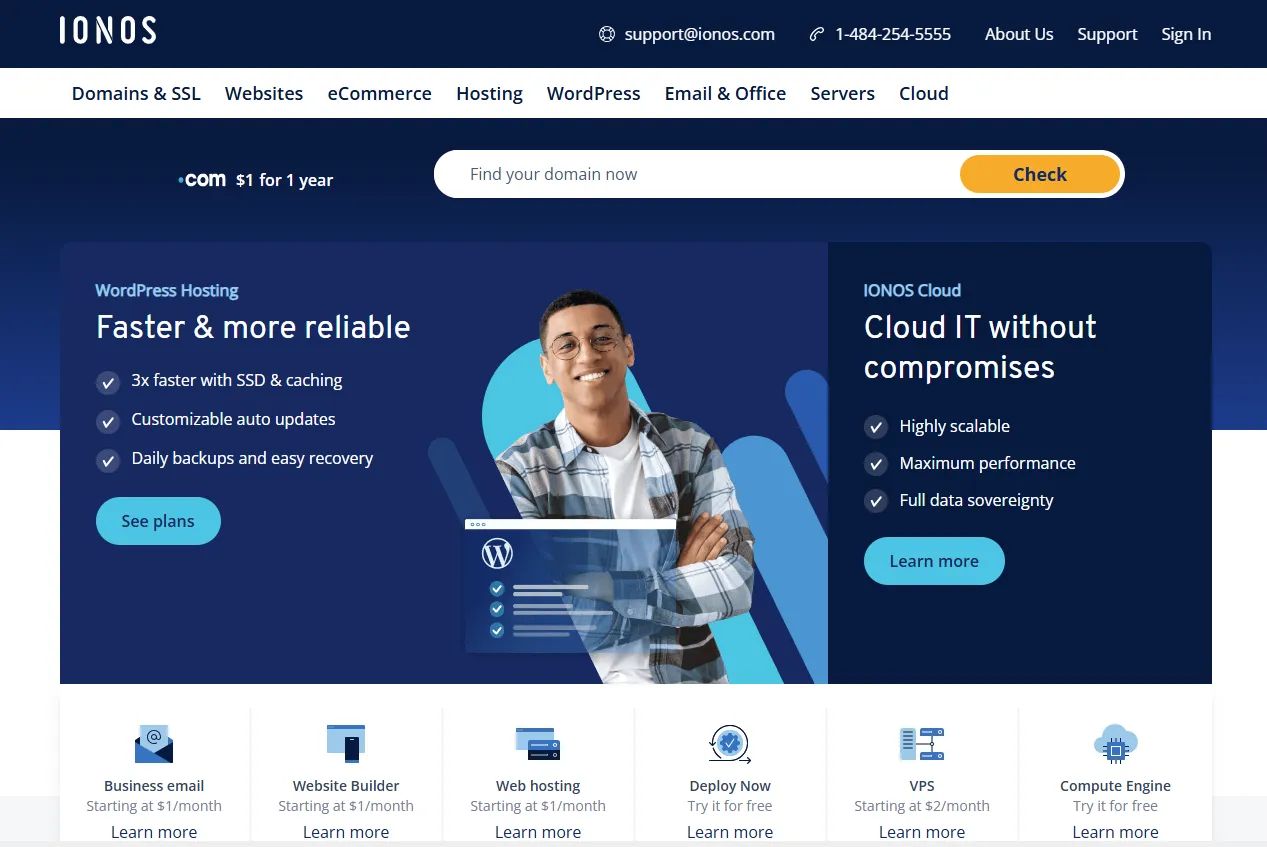Viewport: 1267px width, 847px height.
Task: Click the Compute Engine cloud chip icon
Action: 1114,743
